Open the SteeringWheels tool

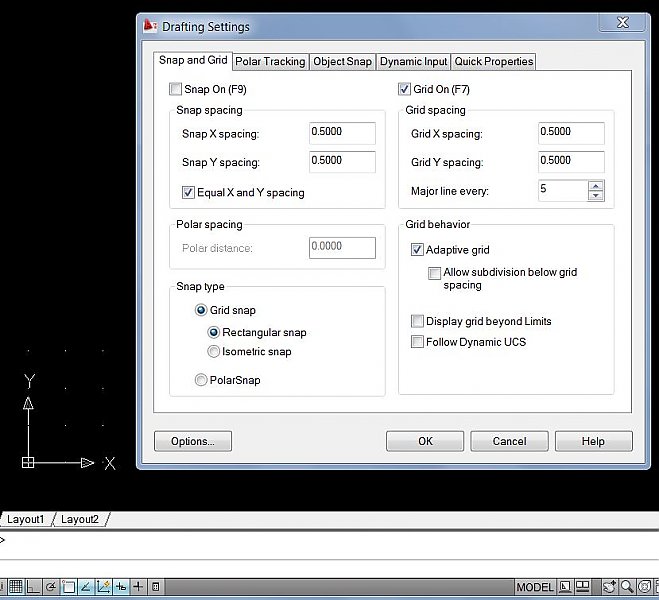(x=644, y=587)
